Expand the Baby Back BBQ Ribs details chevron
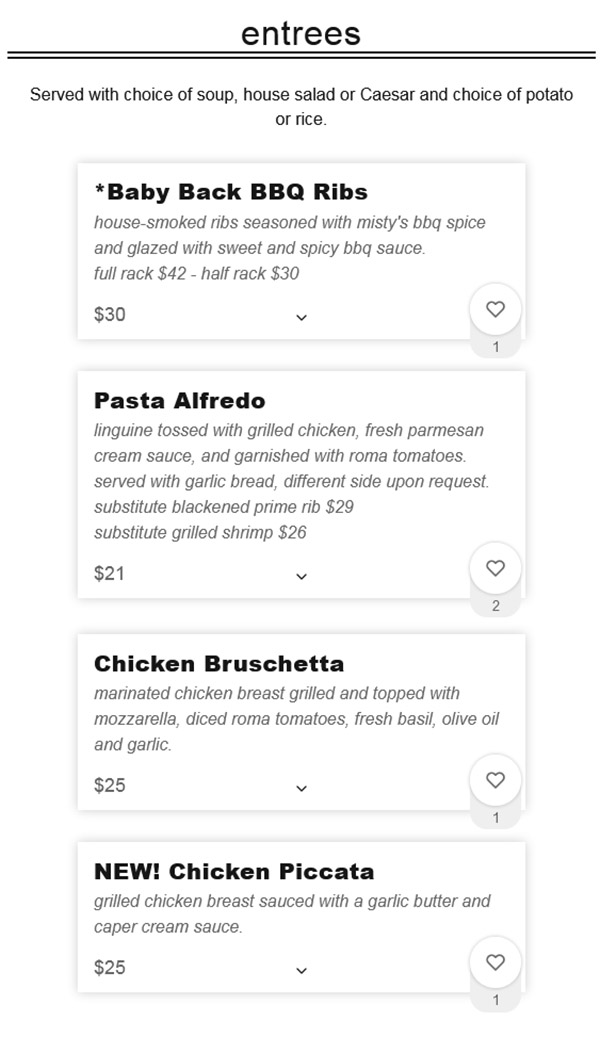600x1057 pixels. (x=301, y=318)
